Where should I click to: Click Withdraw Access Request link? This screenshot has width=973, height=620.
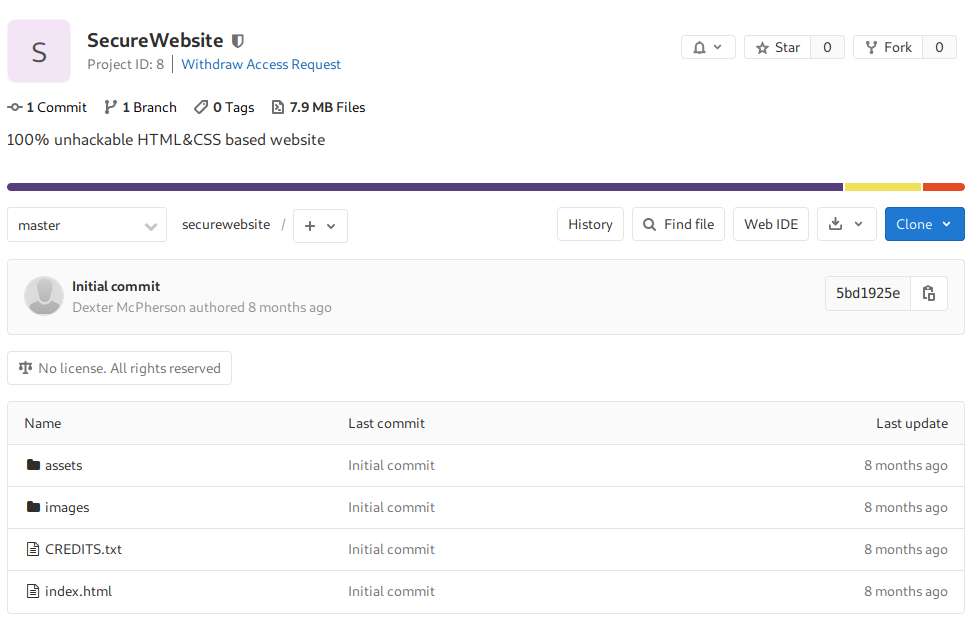[x=261, y=64]
